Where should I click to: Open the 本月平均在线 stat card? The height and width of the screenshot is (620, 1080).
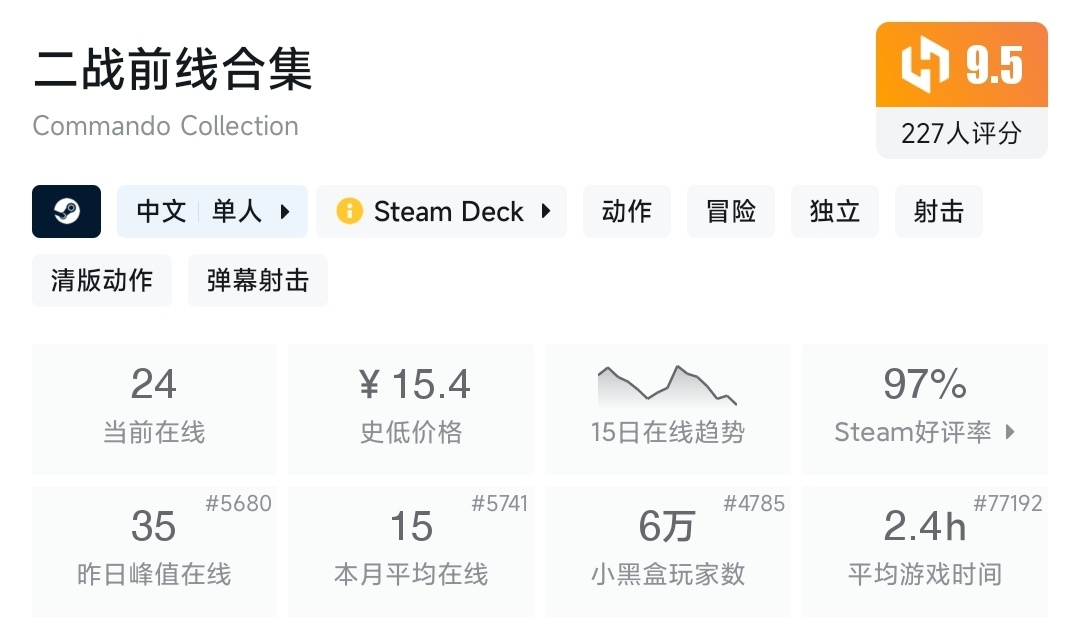[411, 550]
